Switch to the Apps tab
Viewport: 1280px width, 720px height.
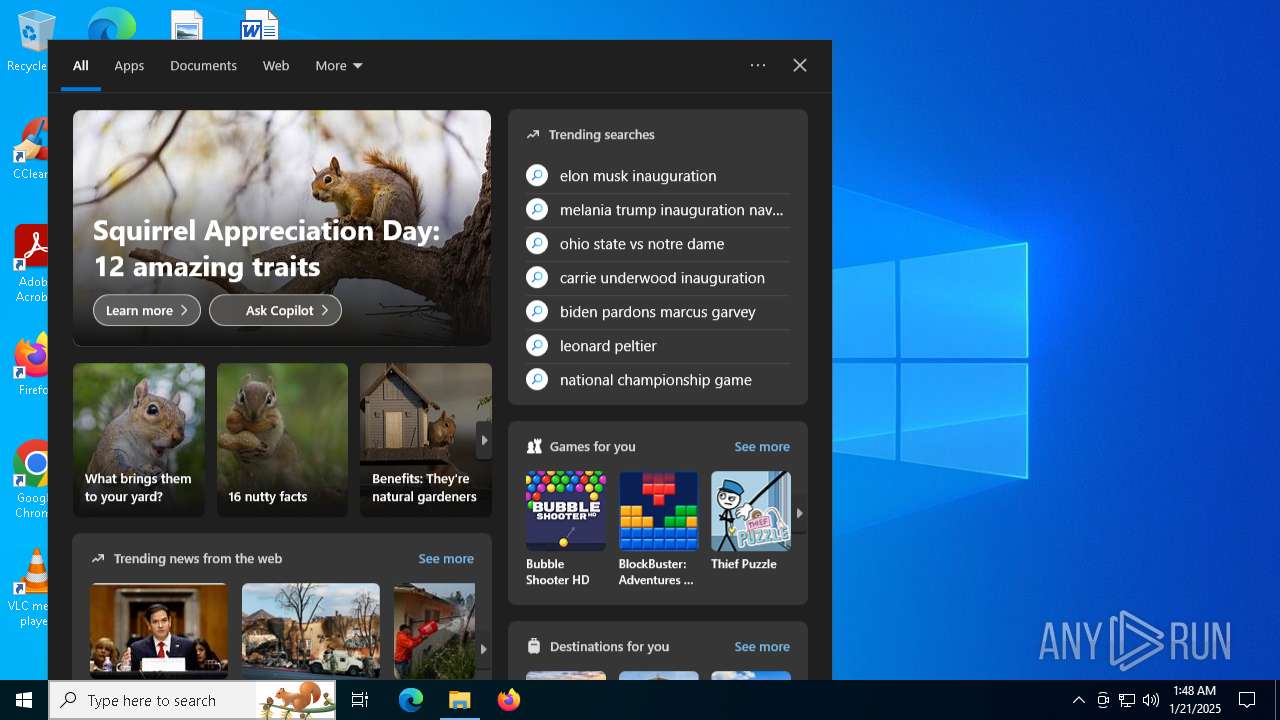(129, 66)
